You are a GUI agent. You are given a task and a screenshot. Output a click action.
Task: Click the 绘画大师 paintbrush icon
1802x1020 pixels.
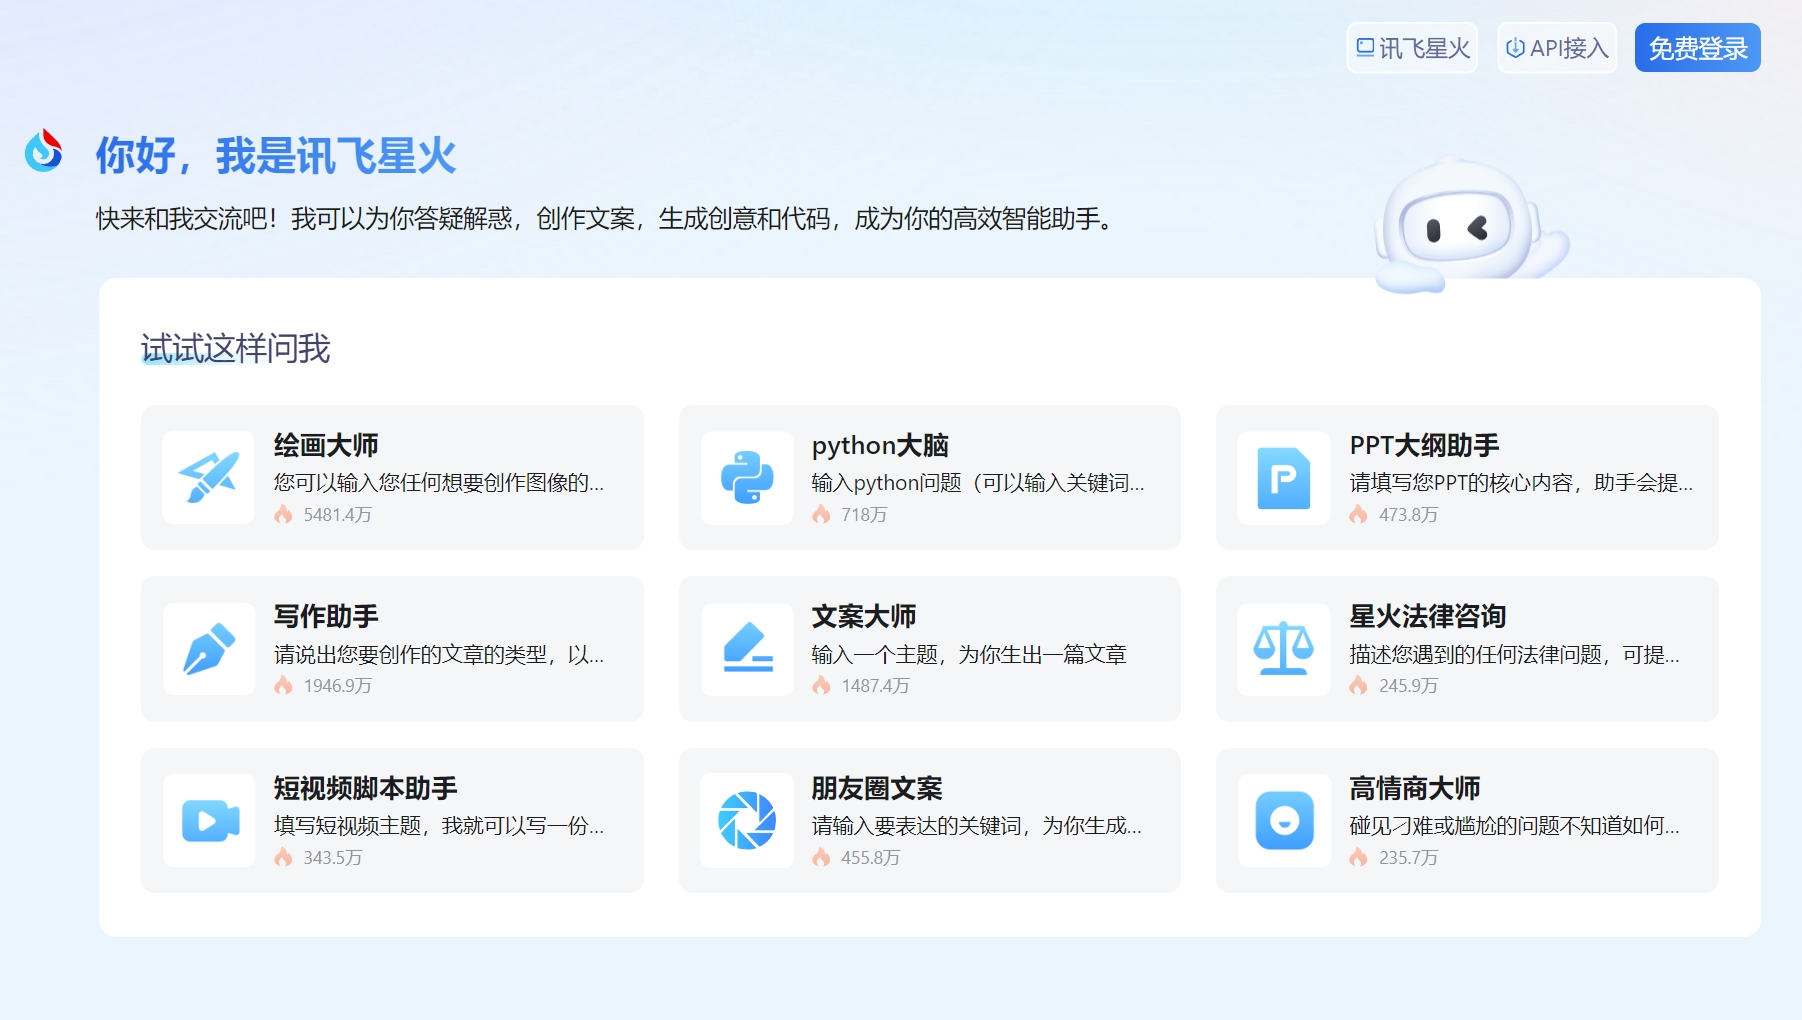[x=209, y=477]
